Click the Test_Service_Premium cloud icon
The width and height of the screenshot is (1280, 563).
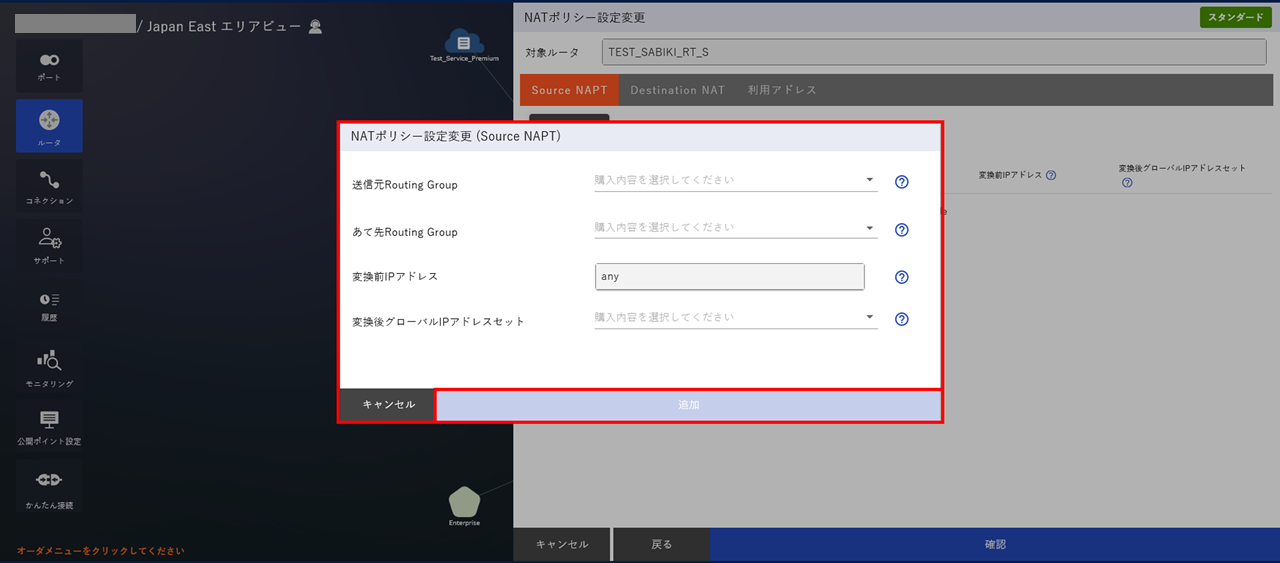(463, 43)
